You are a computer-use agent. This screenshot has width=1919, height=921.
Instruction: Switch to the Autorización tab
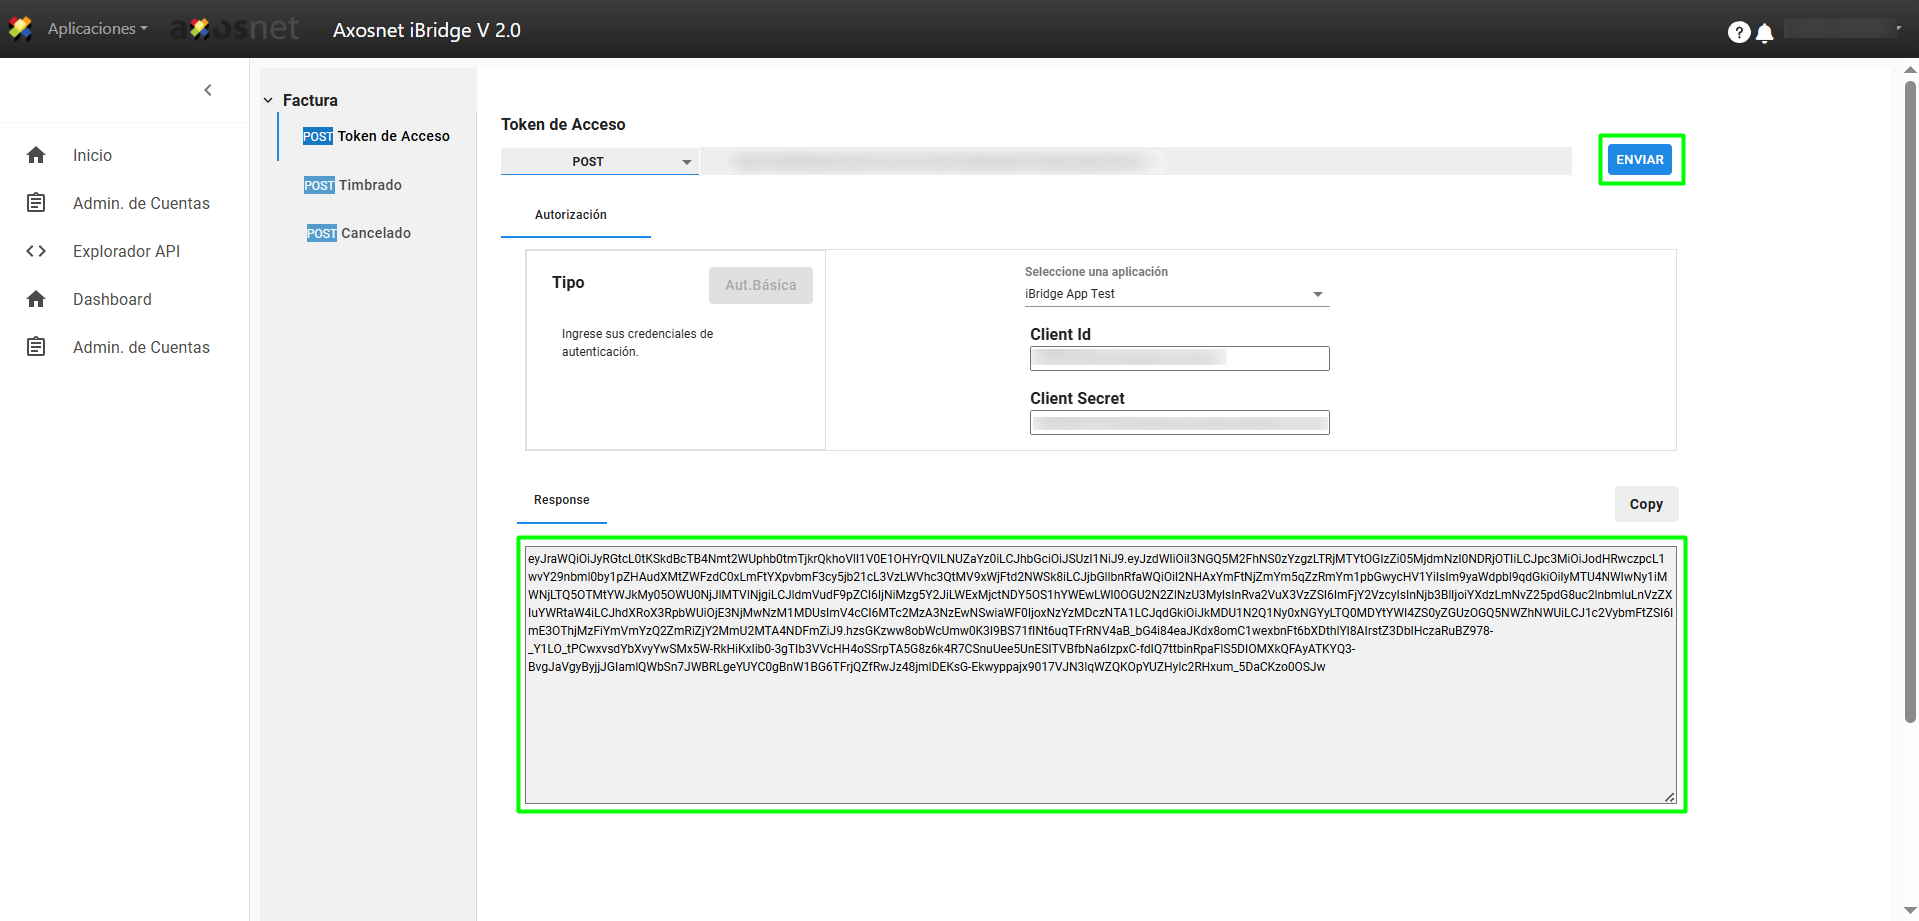click(571, 215)
